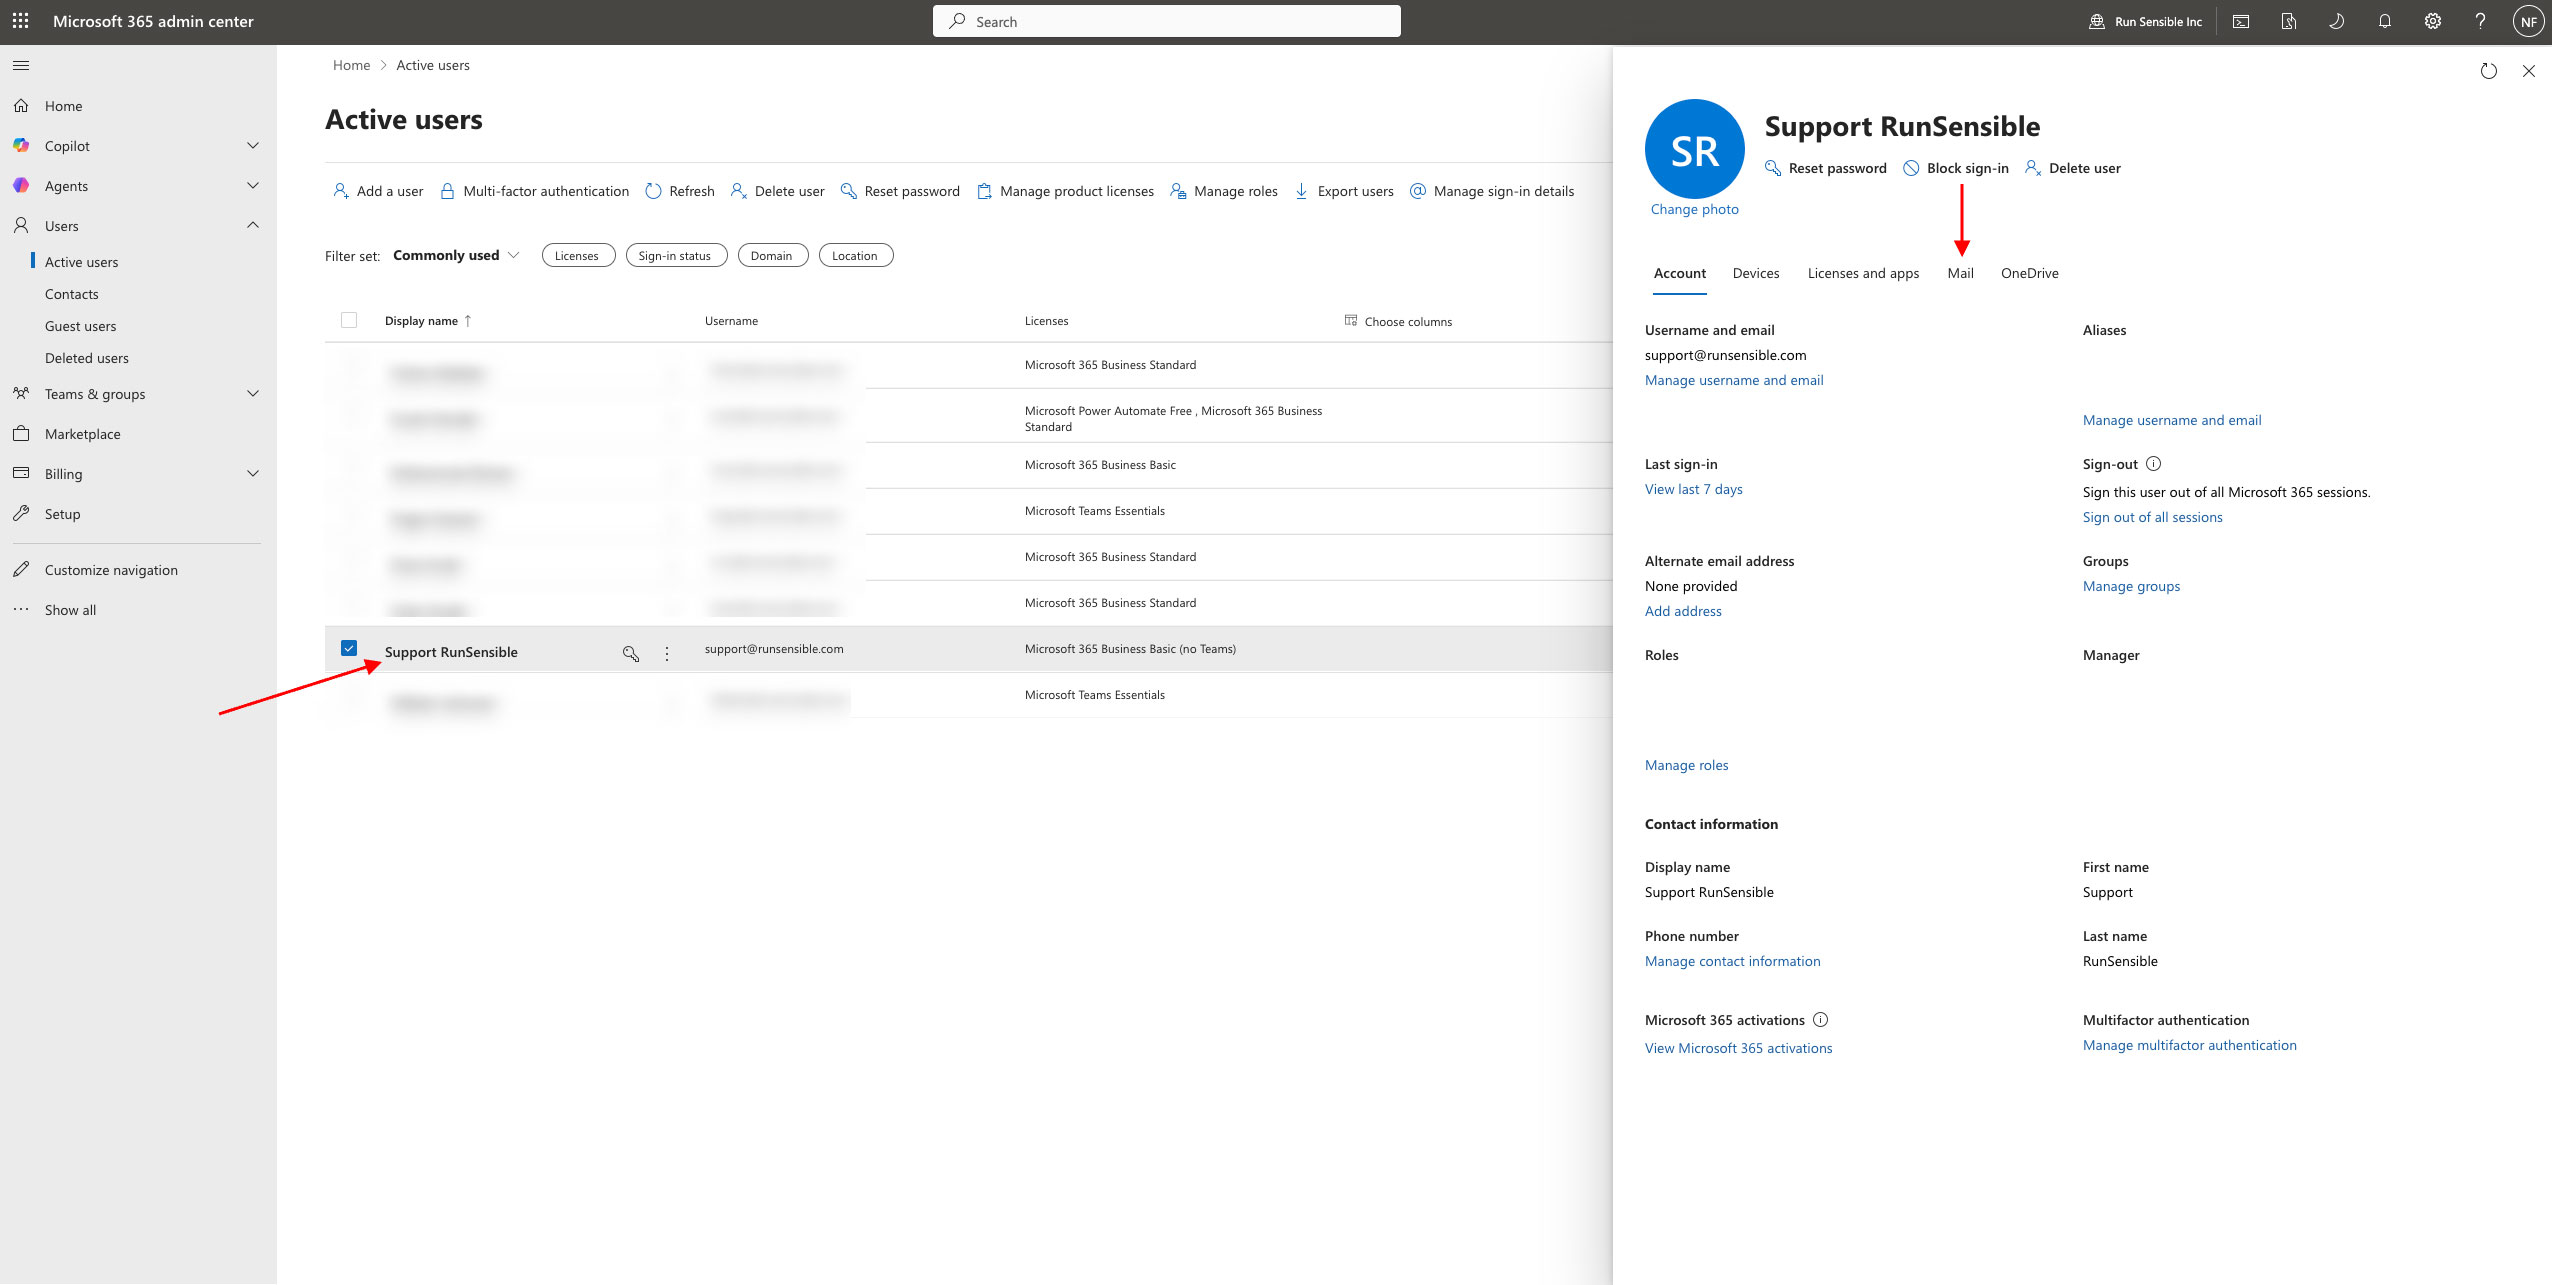Click Home breadcrumb link

(351, 65)
